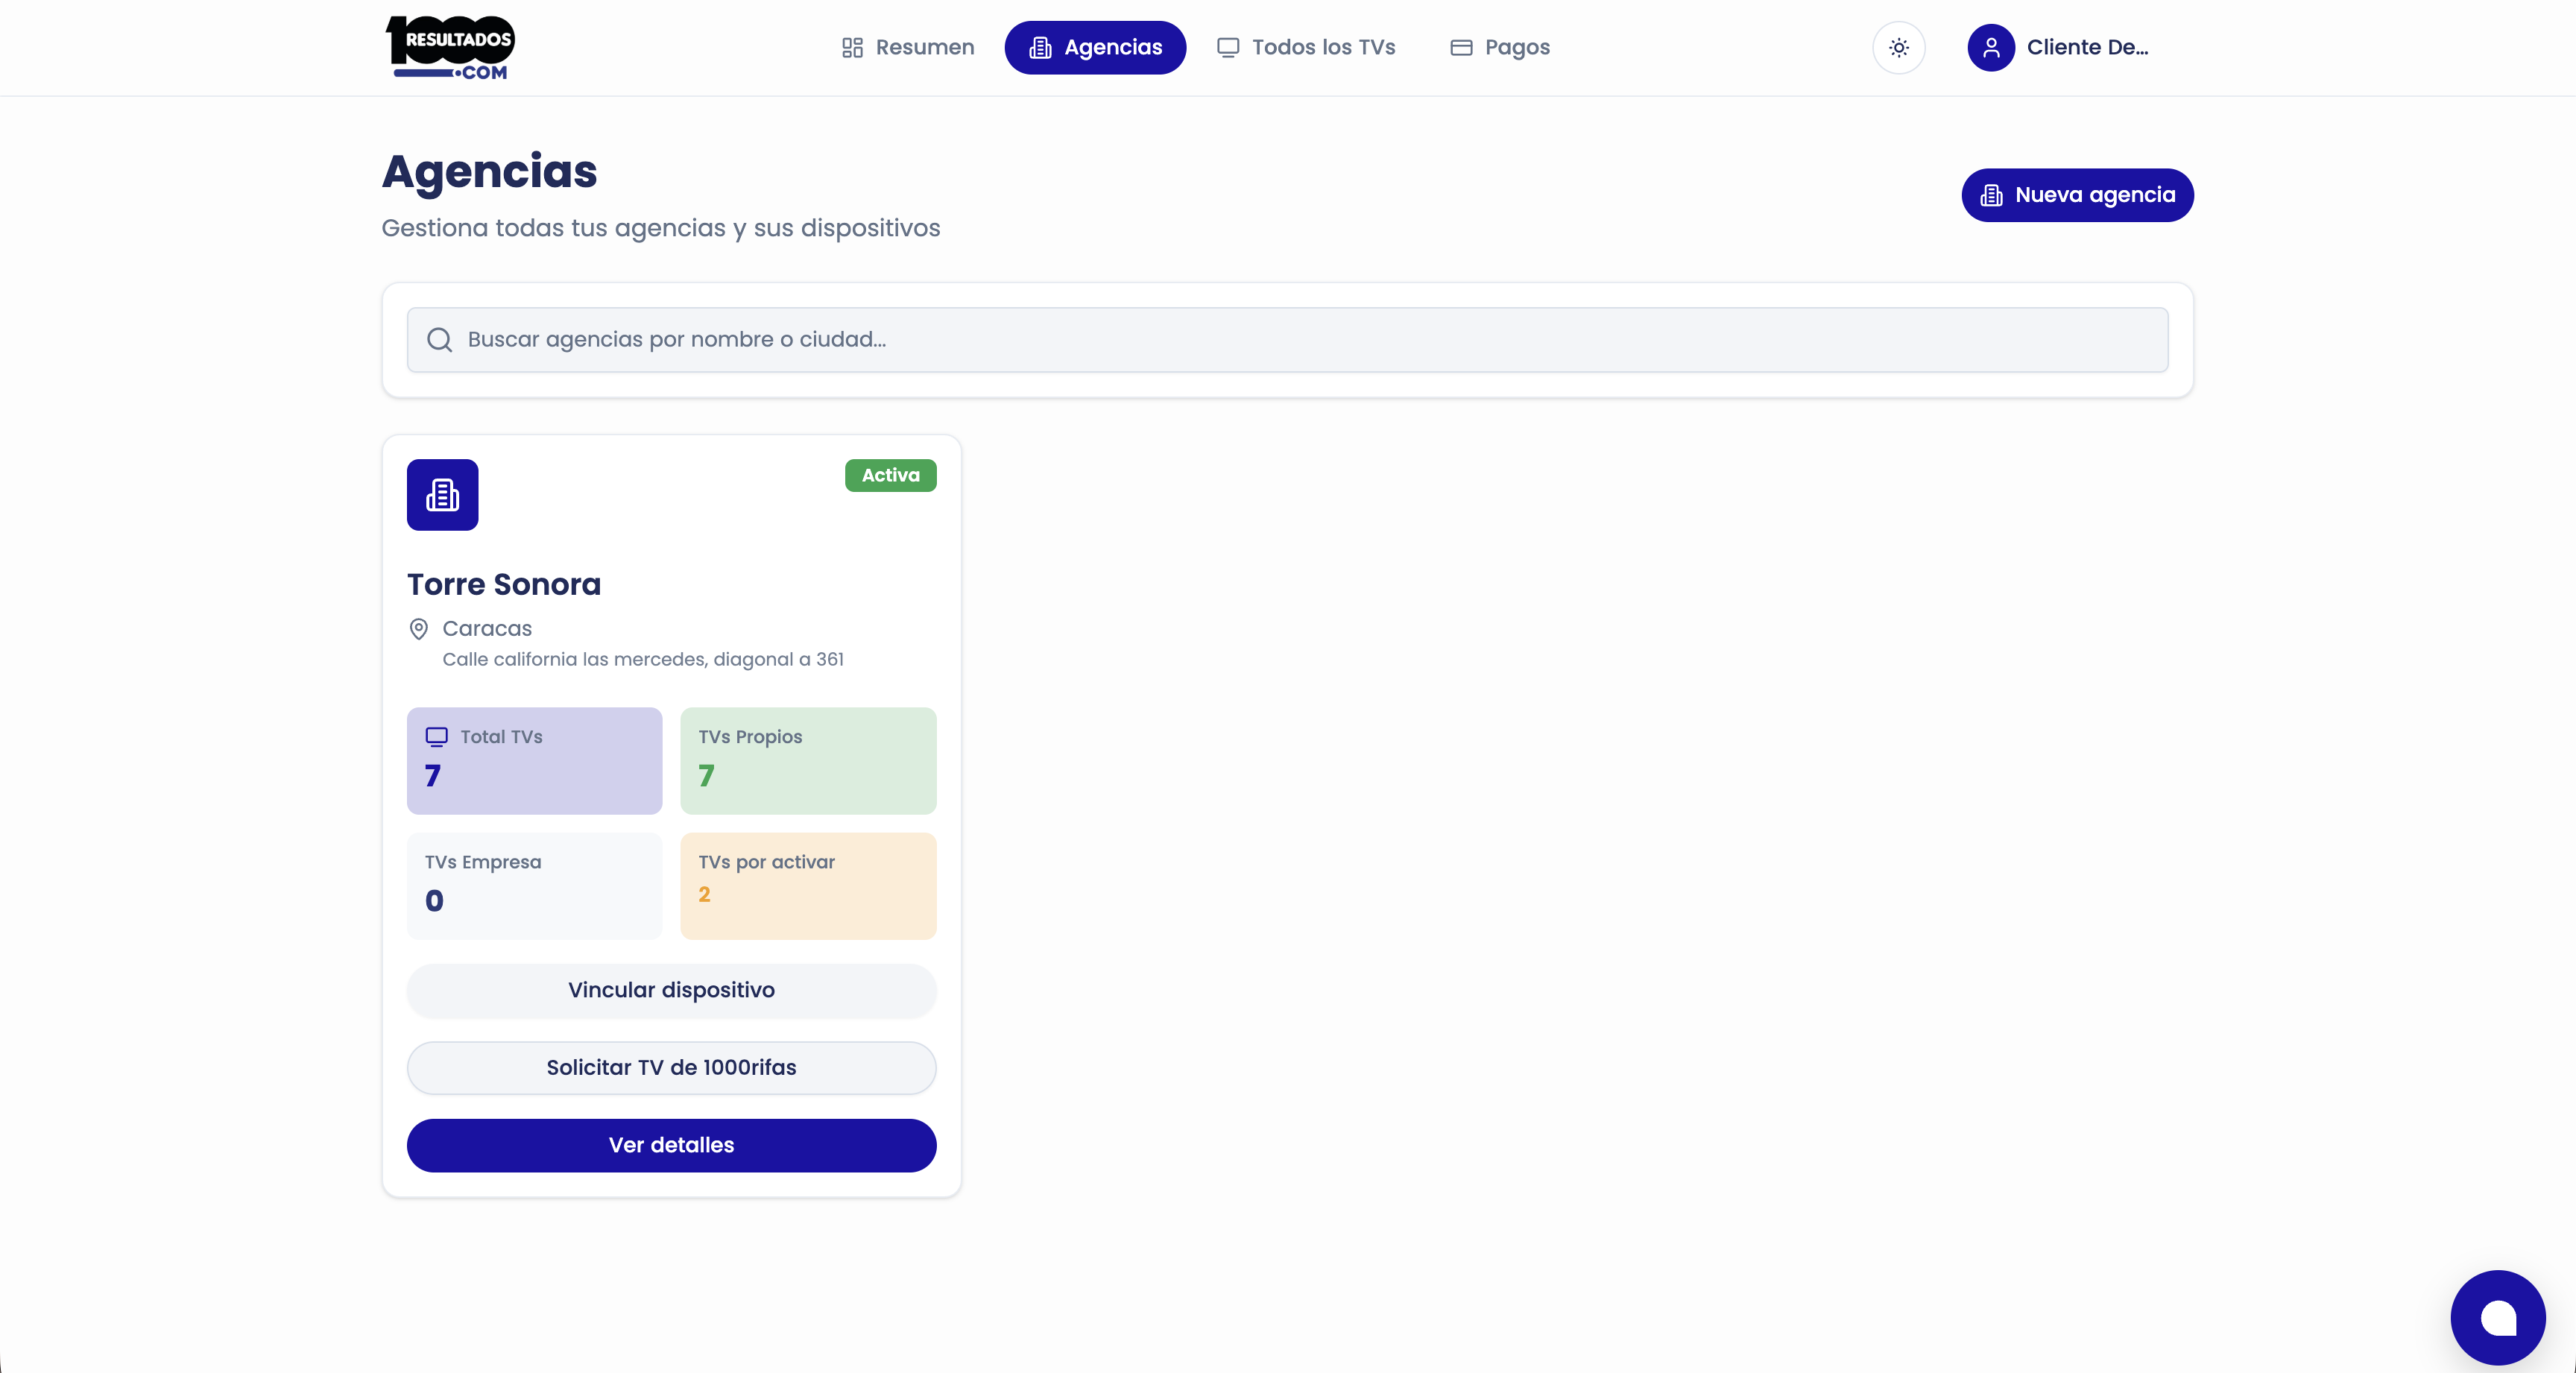Expand the Cliente De... account menu
This screenshot has width=2576, height=1373.
point(2087,47)
